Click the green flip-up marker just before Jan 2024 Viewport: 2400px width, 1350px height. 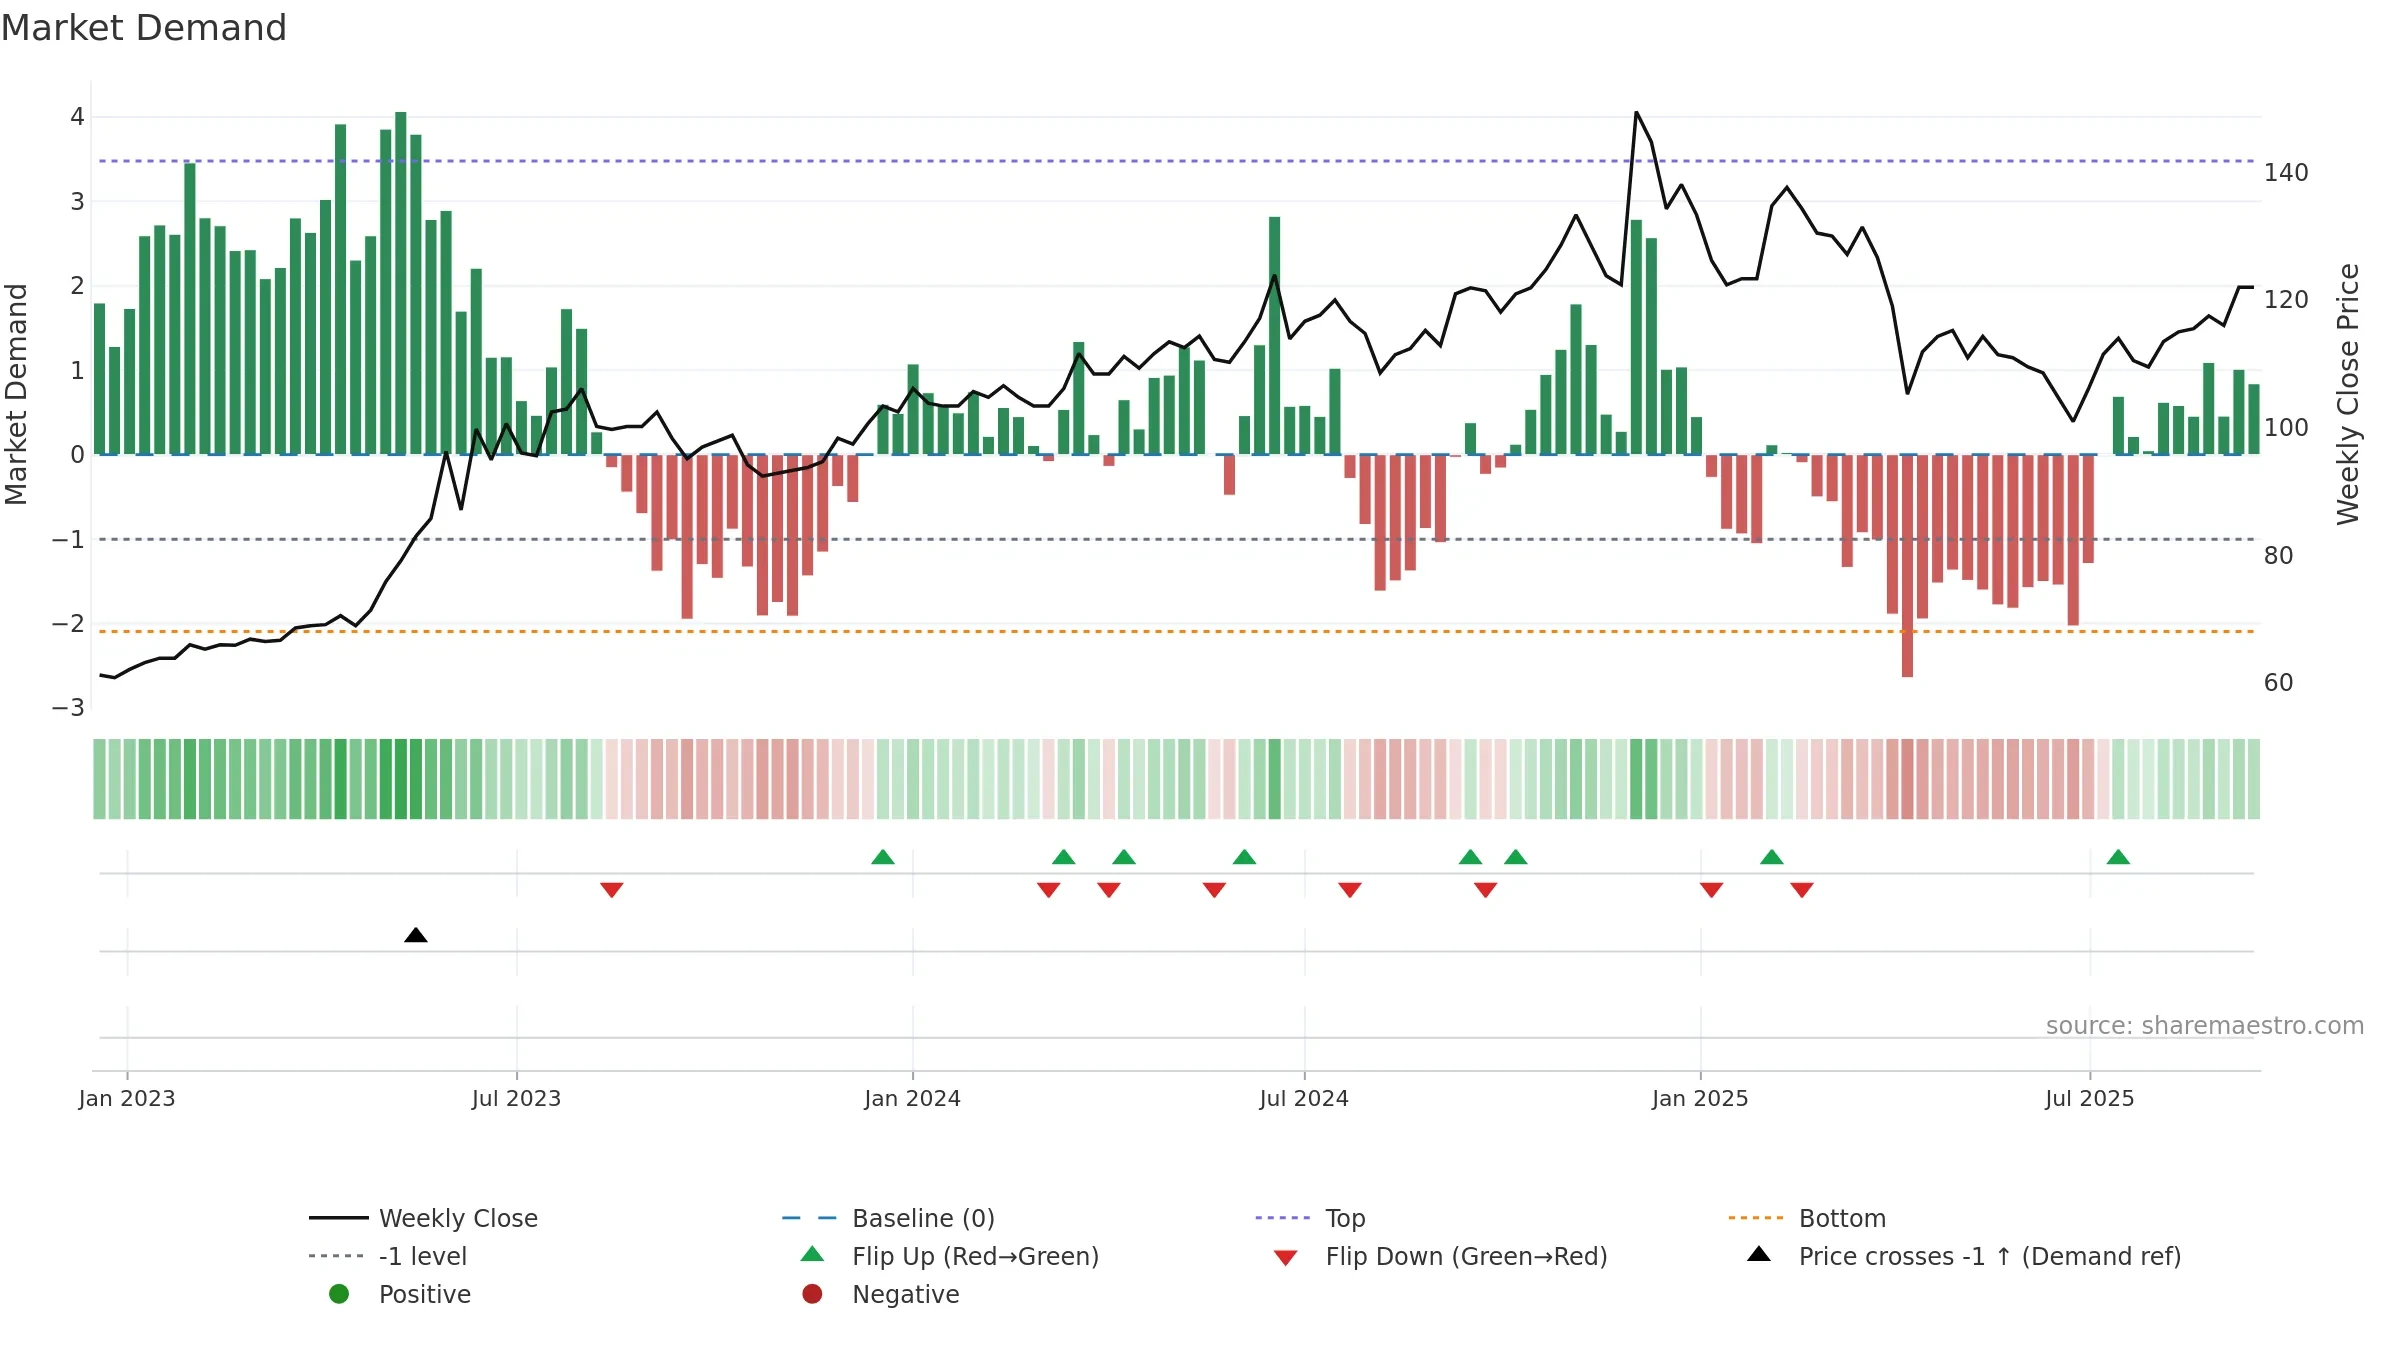click(x=883, y=857)
